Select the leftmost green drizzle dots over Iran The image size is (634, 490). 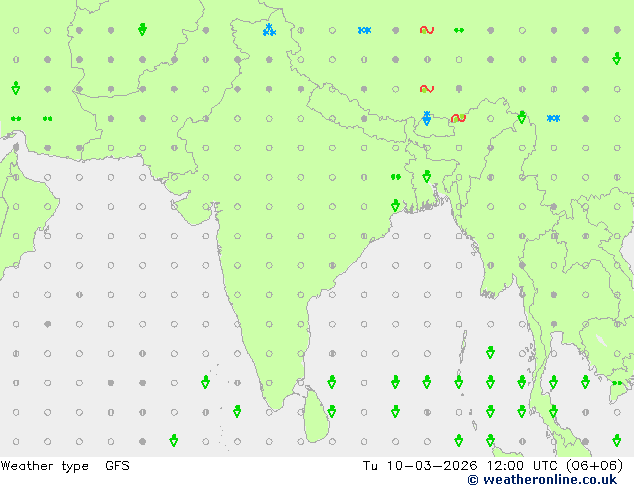pos(16,118)
